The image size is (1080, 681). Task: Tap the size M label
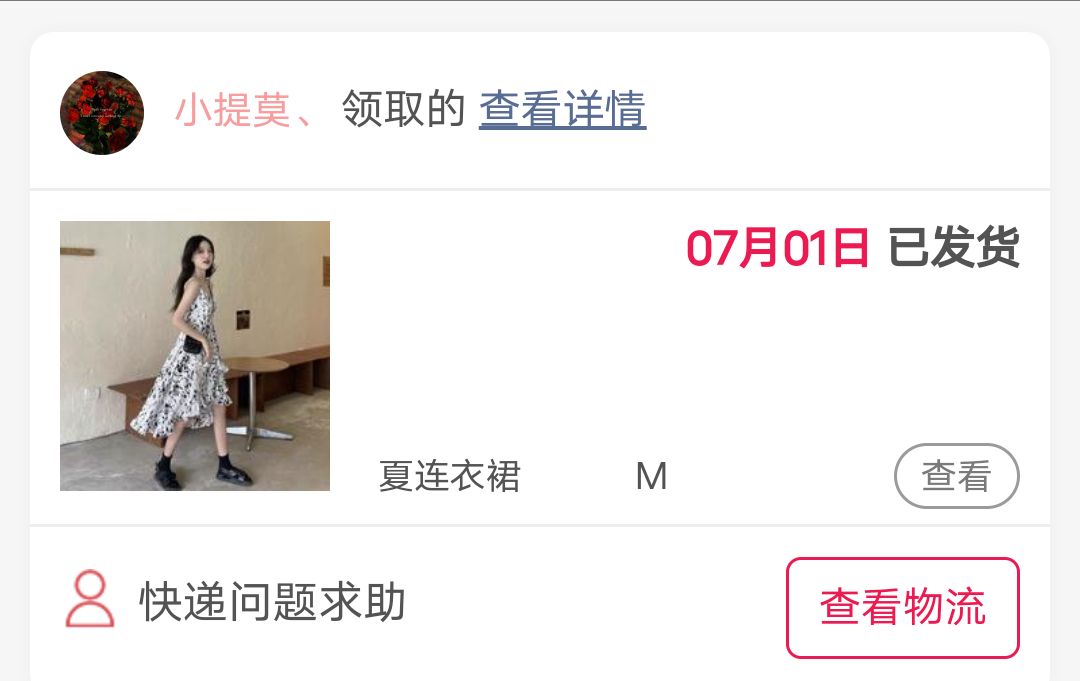pos(652,476)
